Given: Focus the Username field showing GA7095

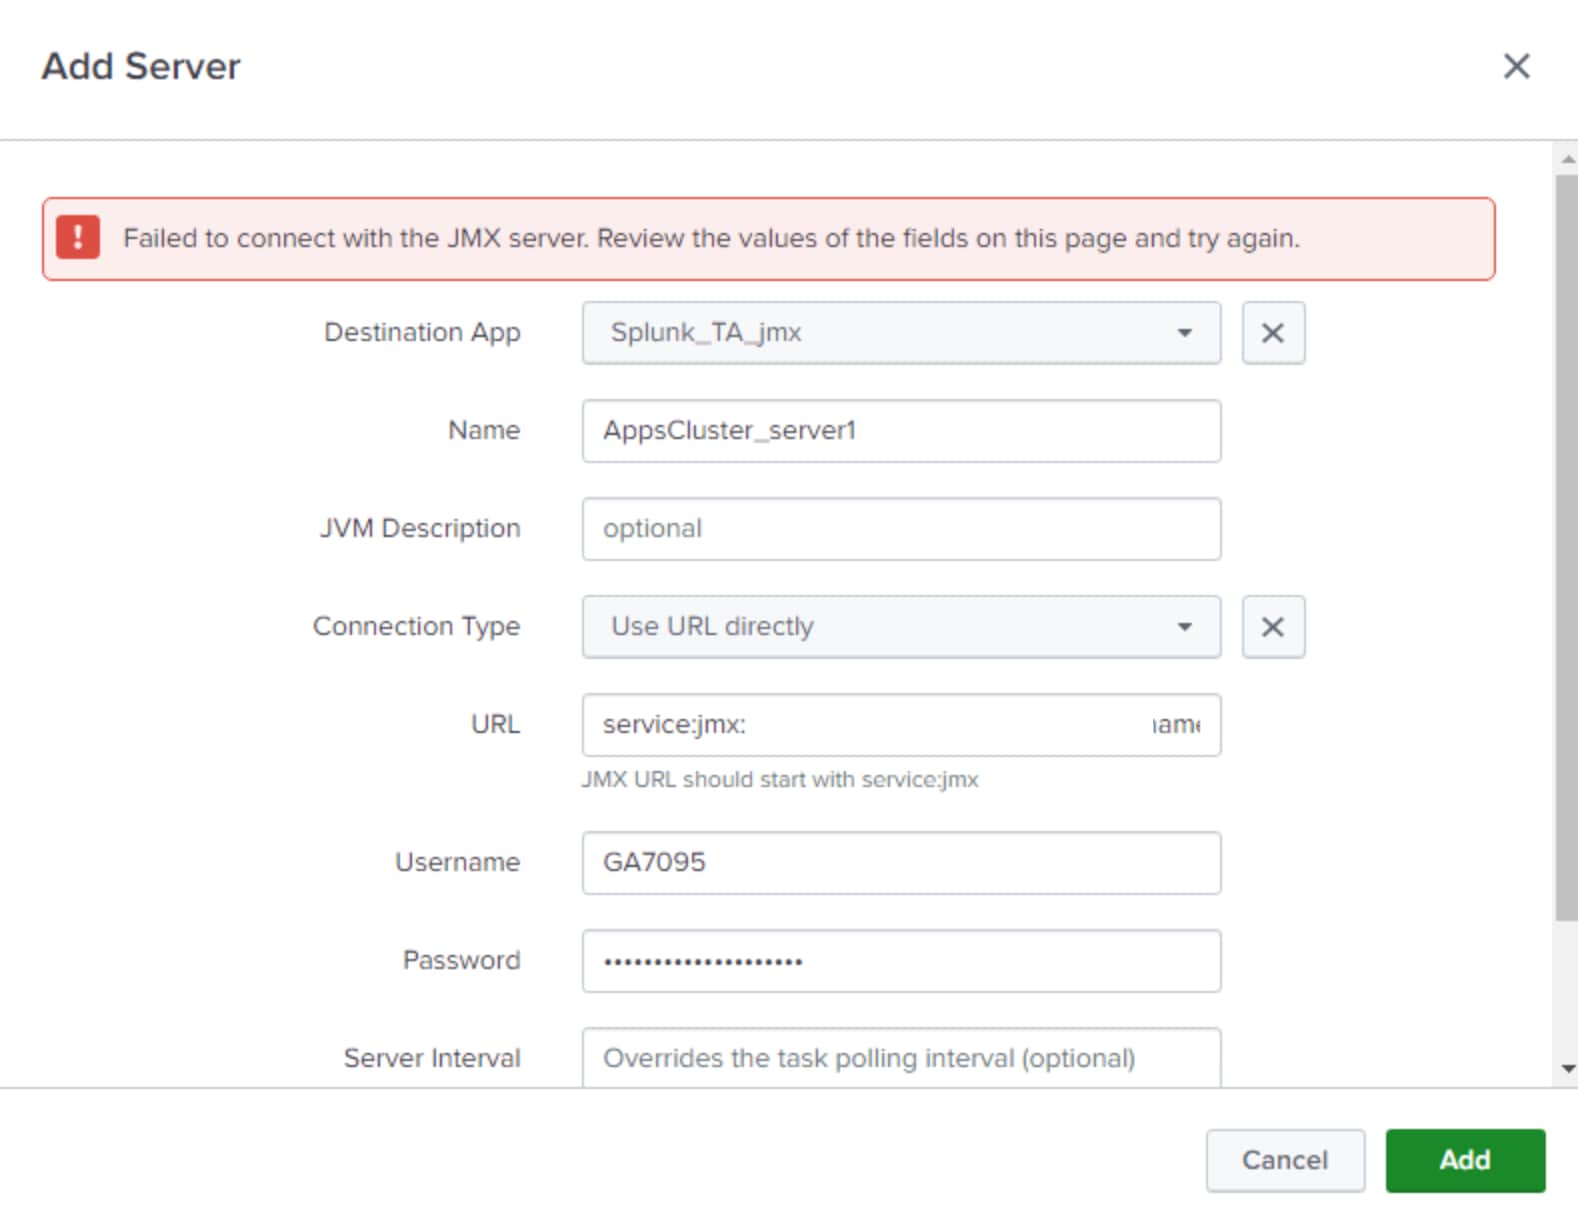Looking at the screenshot, I should pyautogui.click(x=901, y=863).
